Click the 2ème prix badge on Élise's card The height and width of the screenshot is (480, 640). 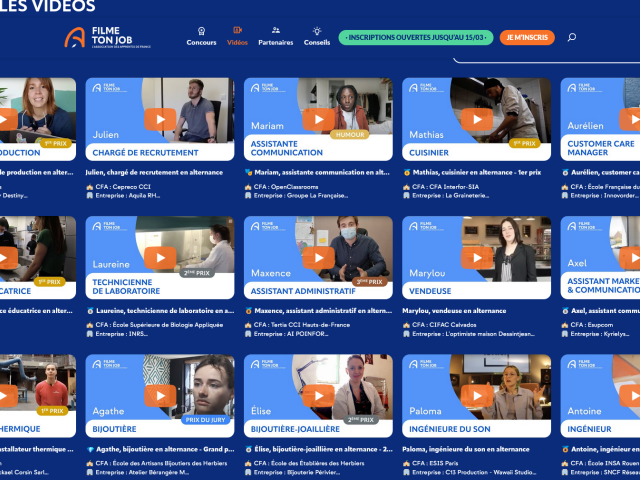click(x=360, y=420)
